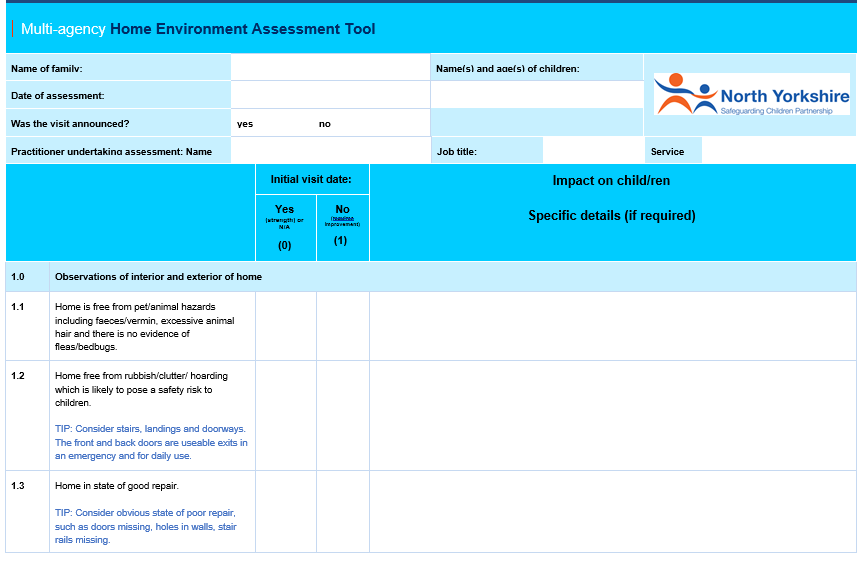Mark the Yes cell for item 1.2

[286, 415]
